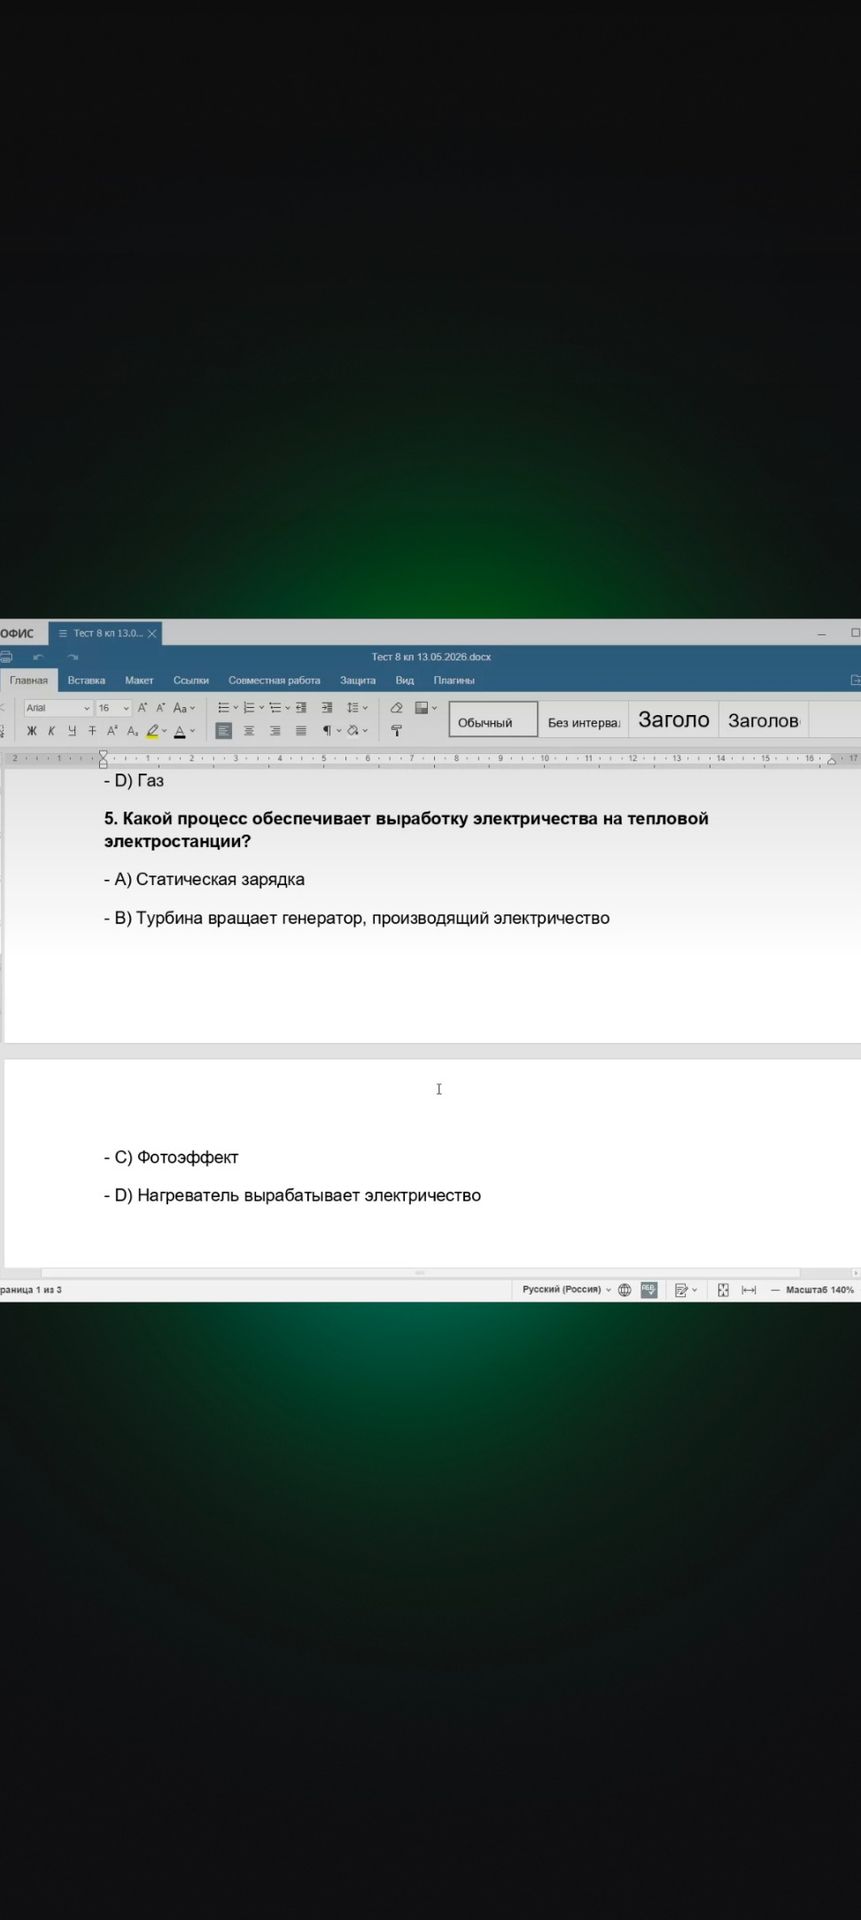
Task: Open the Вид tab
Action: pyautogui.click(x=405, y=680)
